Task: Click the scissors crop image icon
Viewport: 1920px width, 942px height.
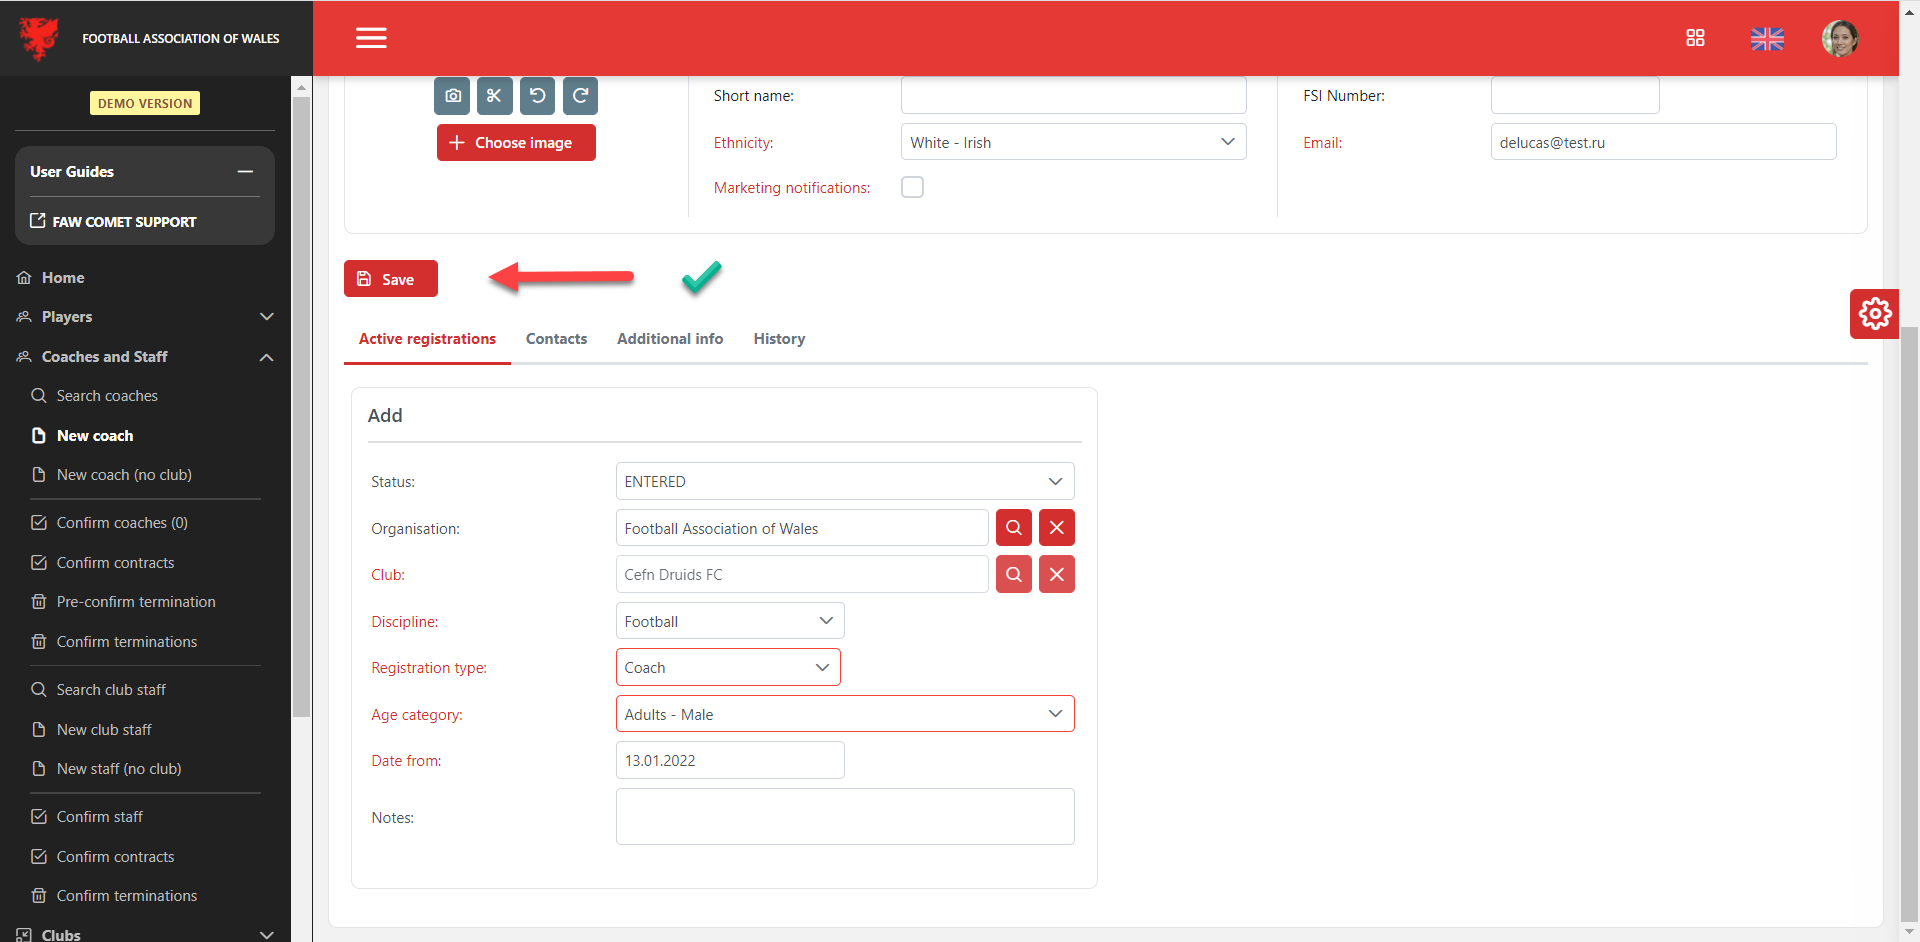Action: [x=494, y=96]
